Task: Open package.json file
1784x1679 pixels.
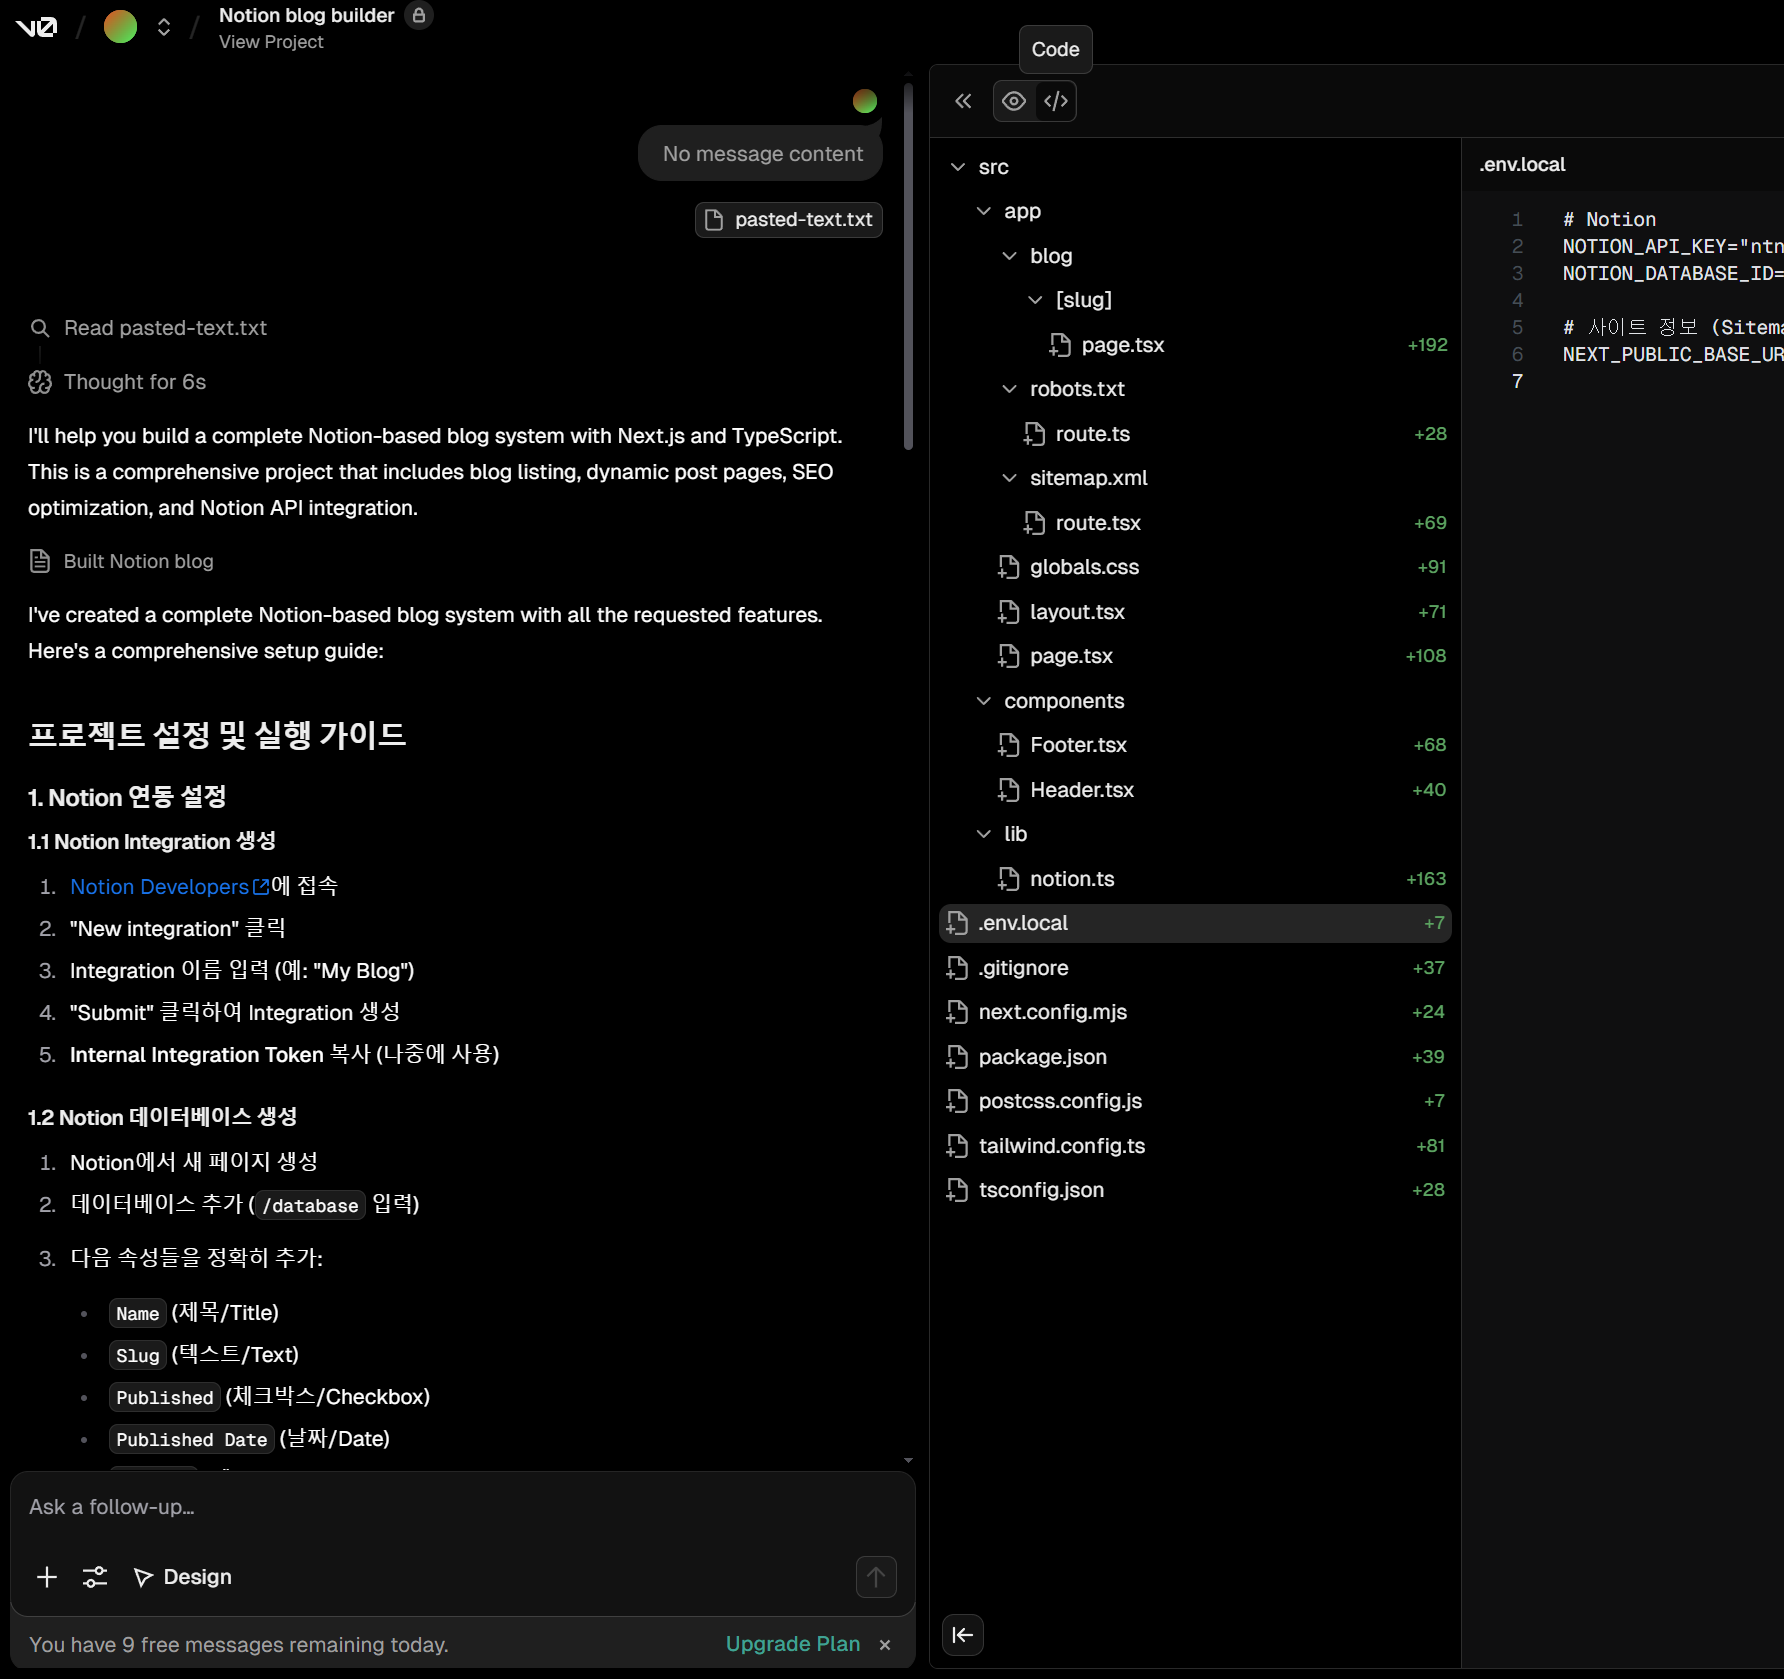Action: 1195,1057
